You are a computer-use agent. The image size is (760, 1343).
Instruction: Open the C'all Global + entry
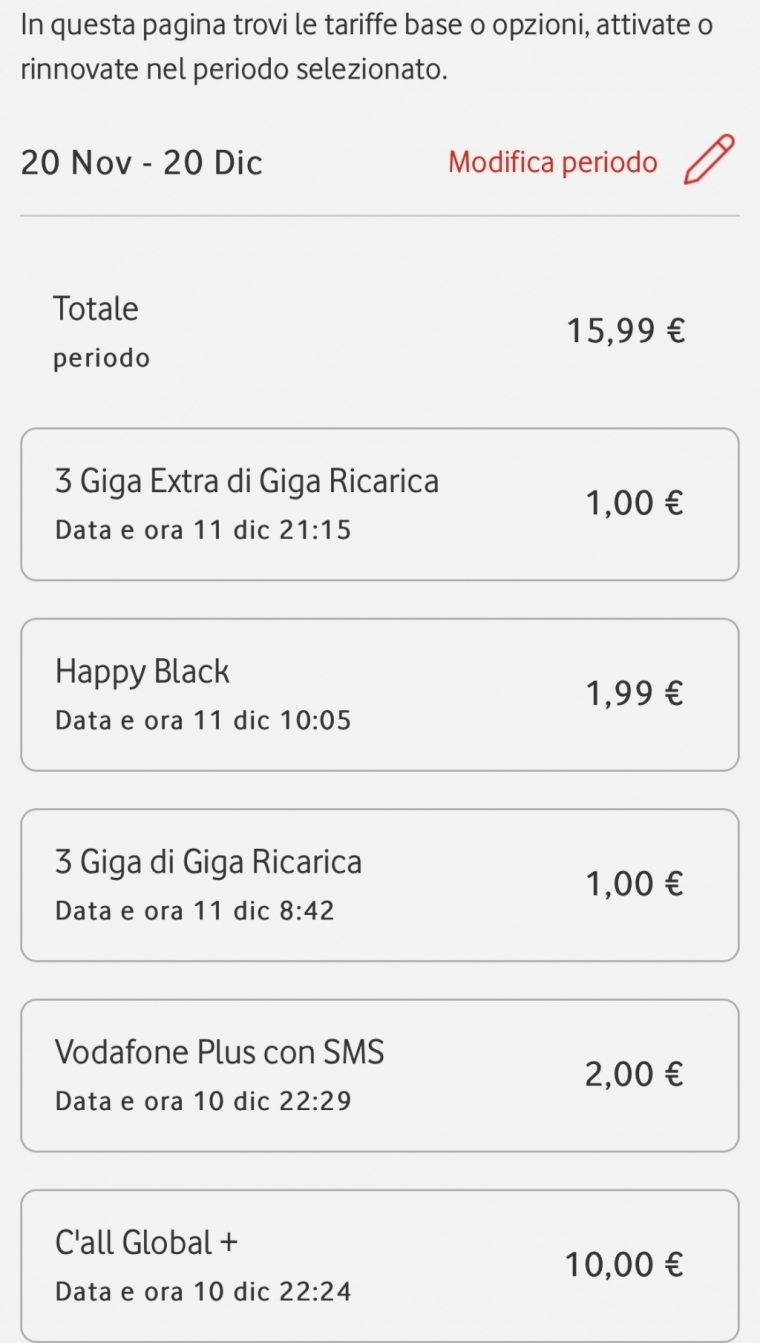[x=147, y=1243]
